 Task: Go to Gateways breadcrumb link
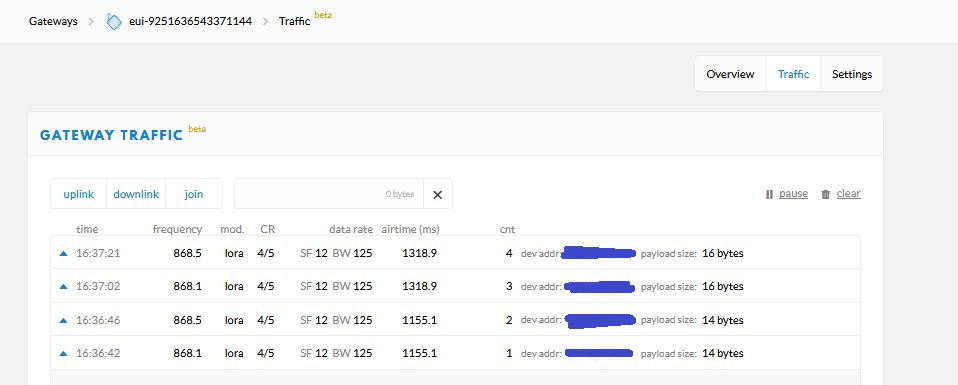(53, 21)
